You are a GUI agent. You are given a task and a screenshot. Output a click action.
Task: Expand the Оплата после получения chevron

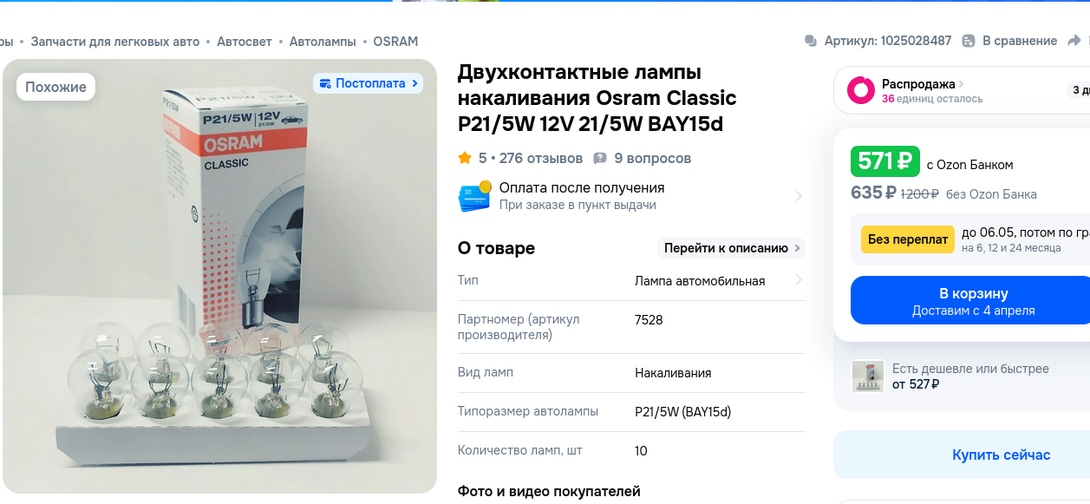[x=798, y=196]
